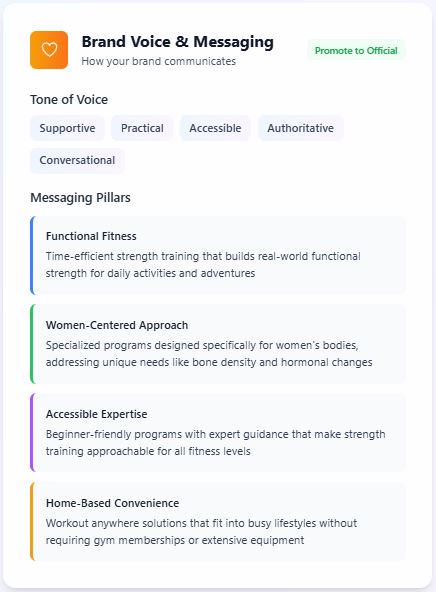
Task: Click the blue accent bar on Functional Fitness
Action: click(32, 255)
